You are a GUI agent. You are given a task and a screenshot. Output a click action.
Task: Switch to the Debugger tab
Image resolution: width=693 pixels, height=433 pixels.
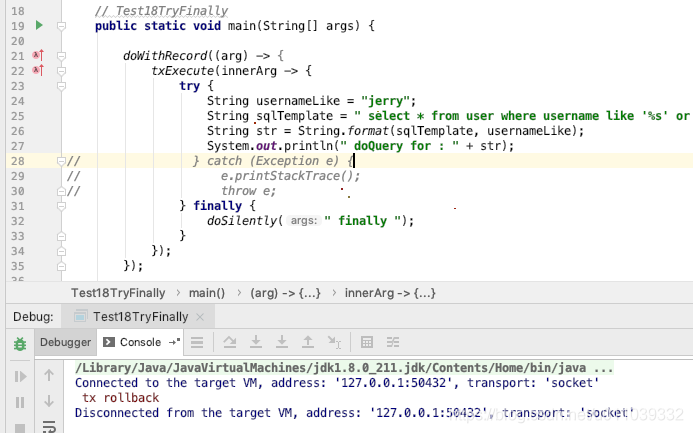(x=65, y=342)
